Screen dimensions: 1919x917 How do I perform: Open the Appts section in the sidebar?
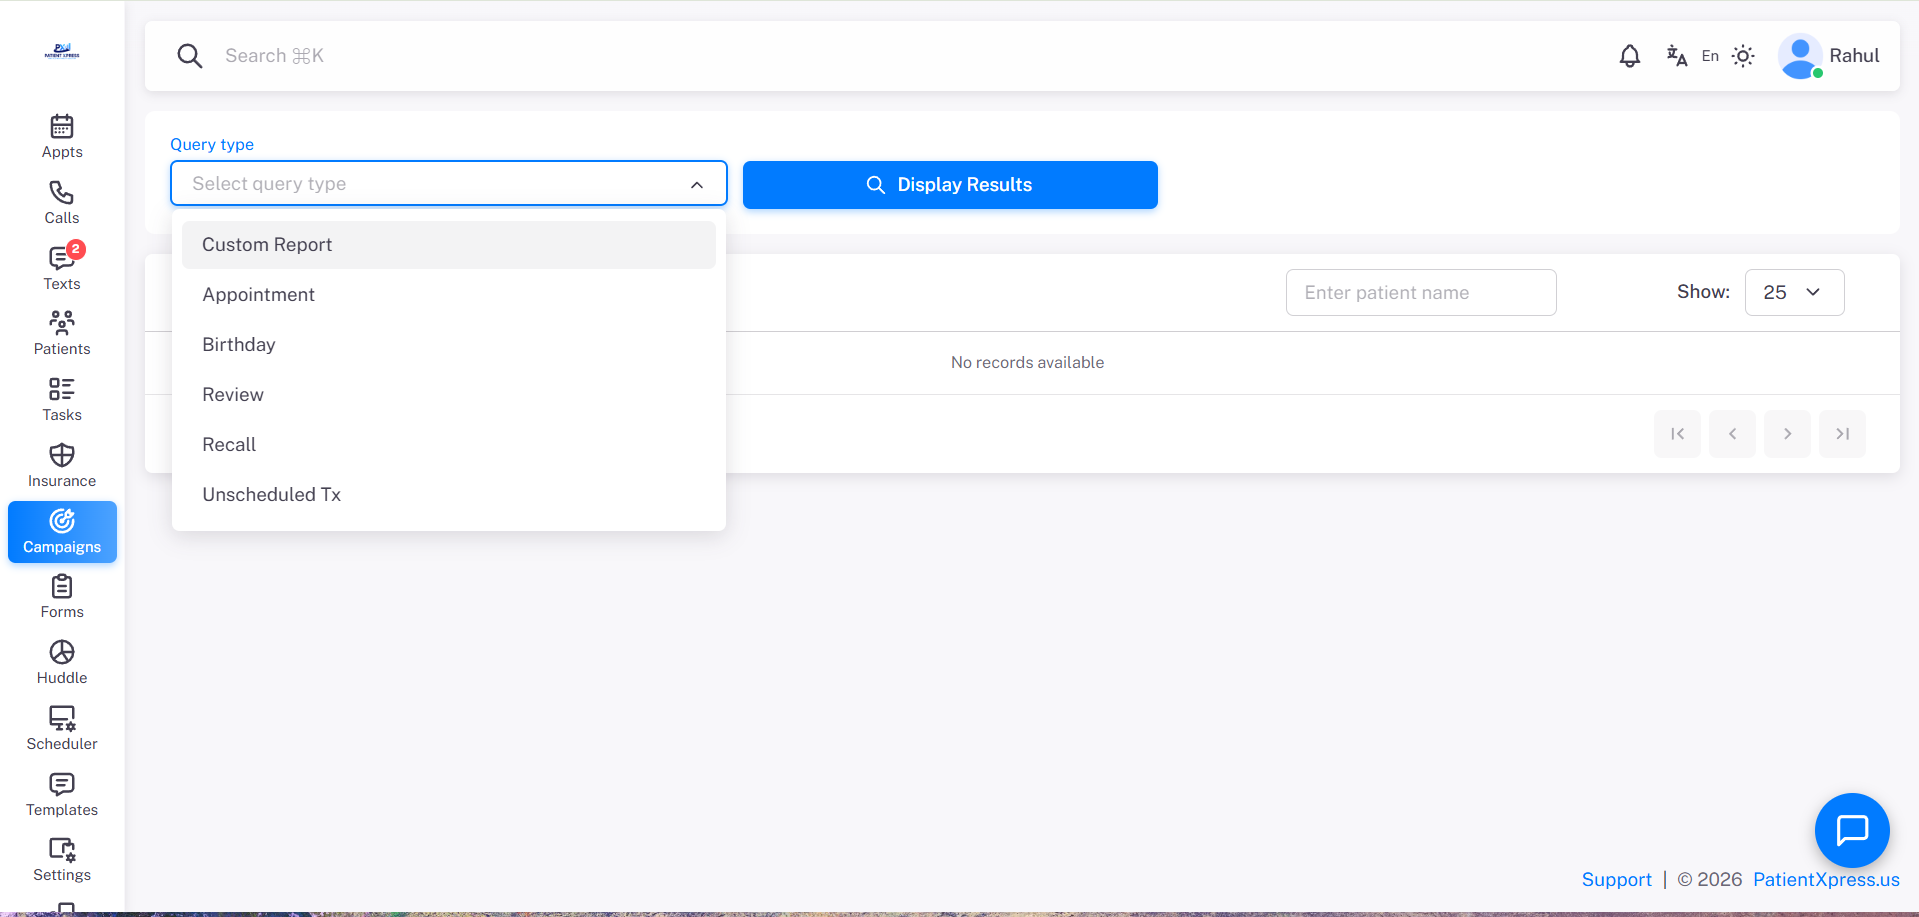coord(61,136)
